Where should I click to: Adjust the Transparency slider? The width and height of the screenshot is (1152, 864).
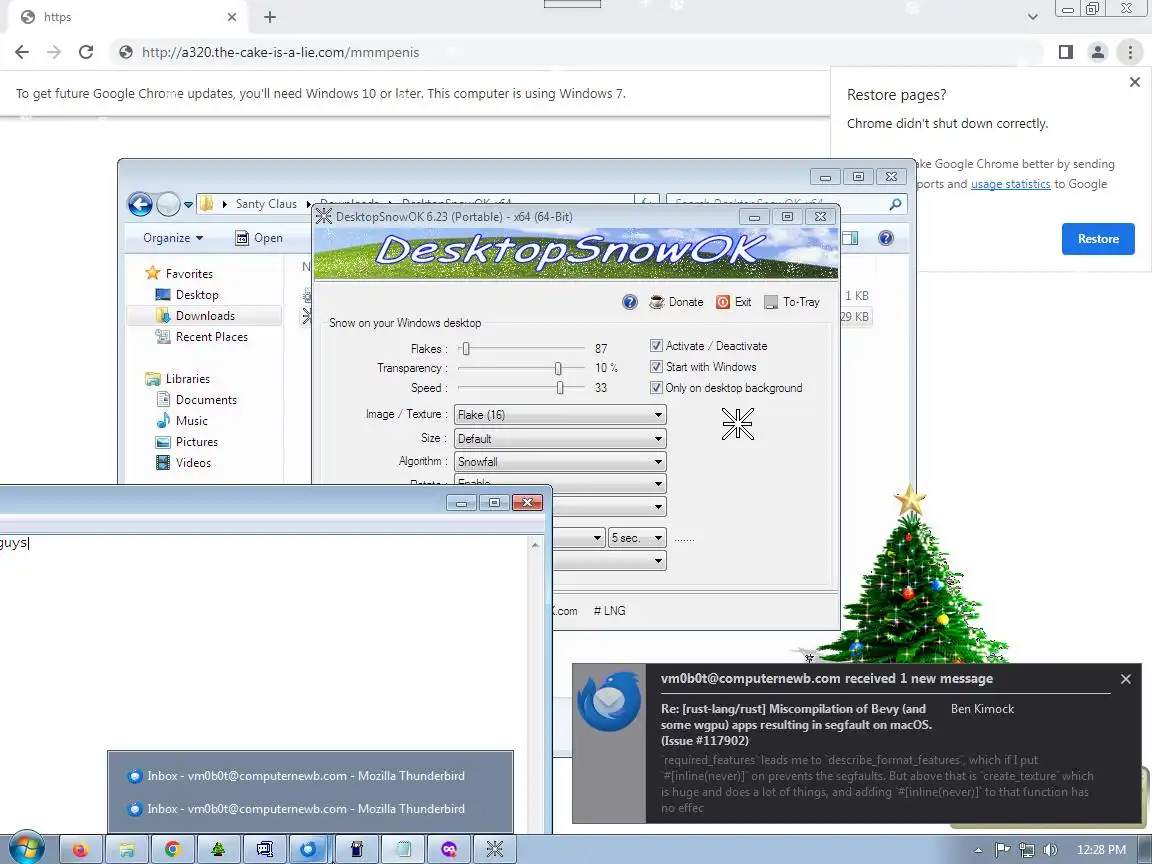click(558, 368)
